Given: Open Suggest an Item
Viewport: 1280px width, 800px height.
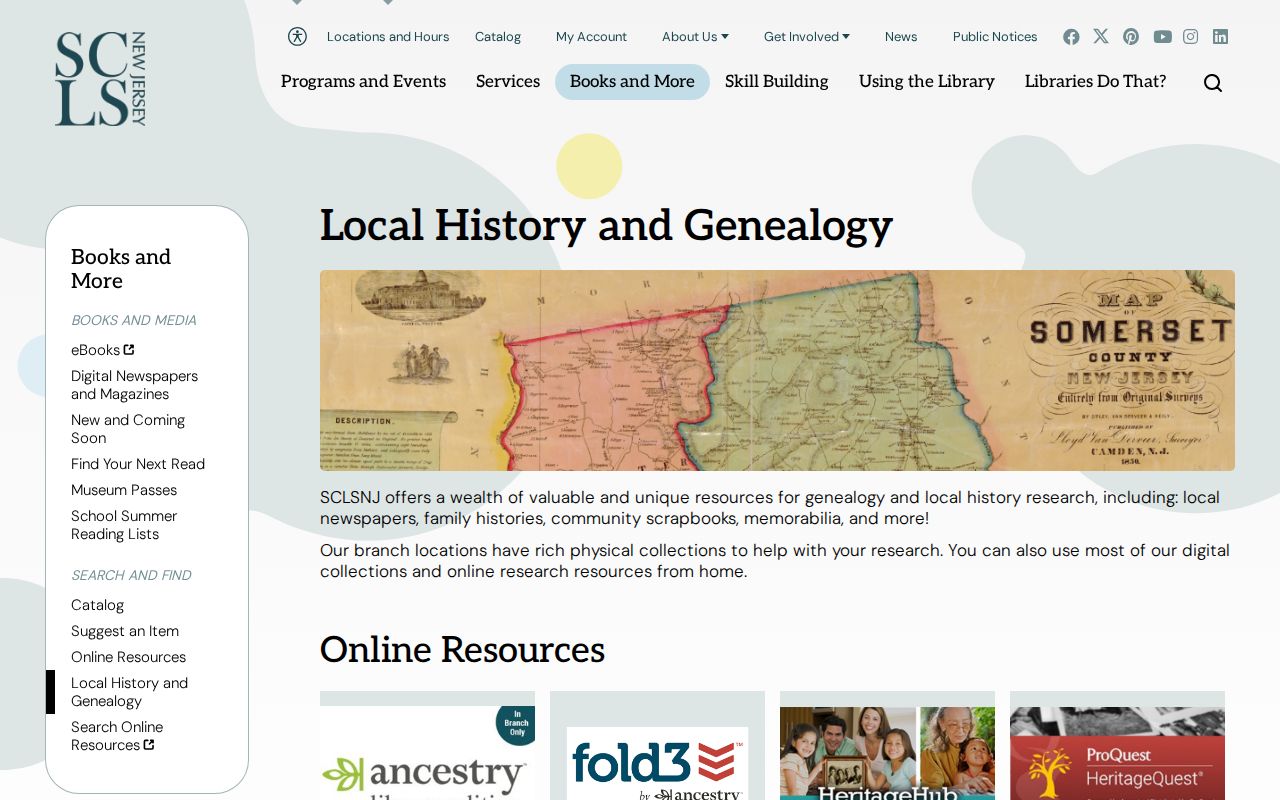Looking at the screenshot, I should click(125, 631).
